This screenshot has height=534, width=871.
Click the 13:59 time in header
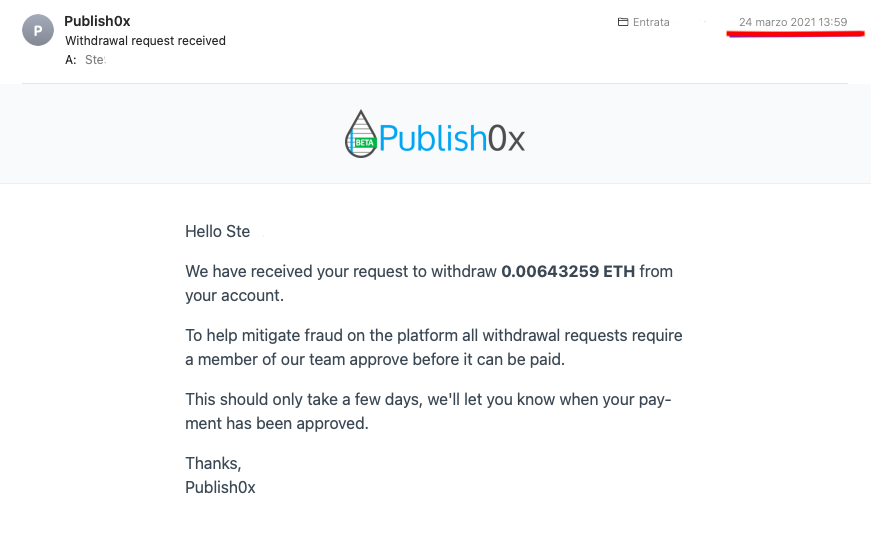click(x=833, y=22)
